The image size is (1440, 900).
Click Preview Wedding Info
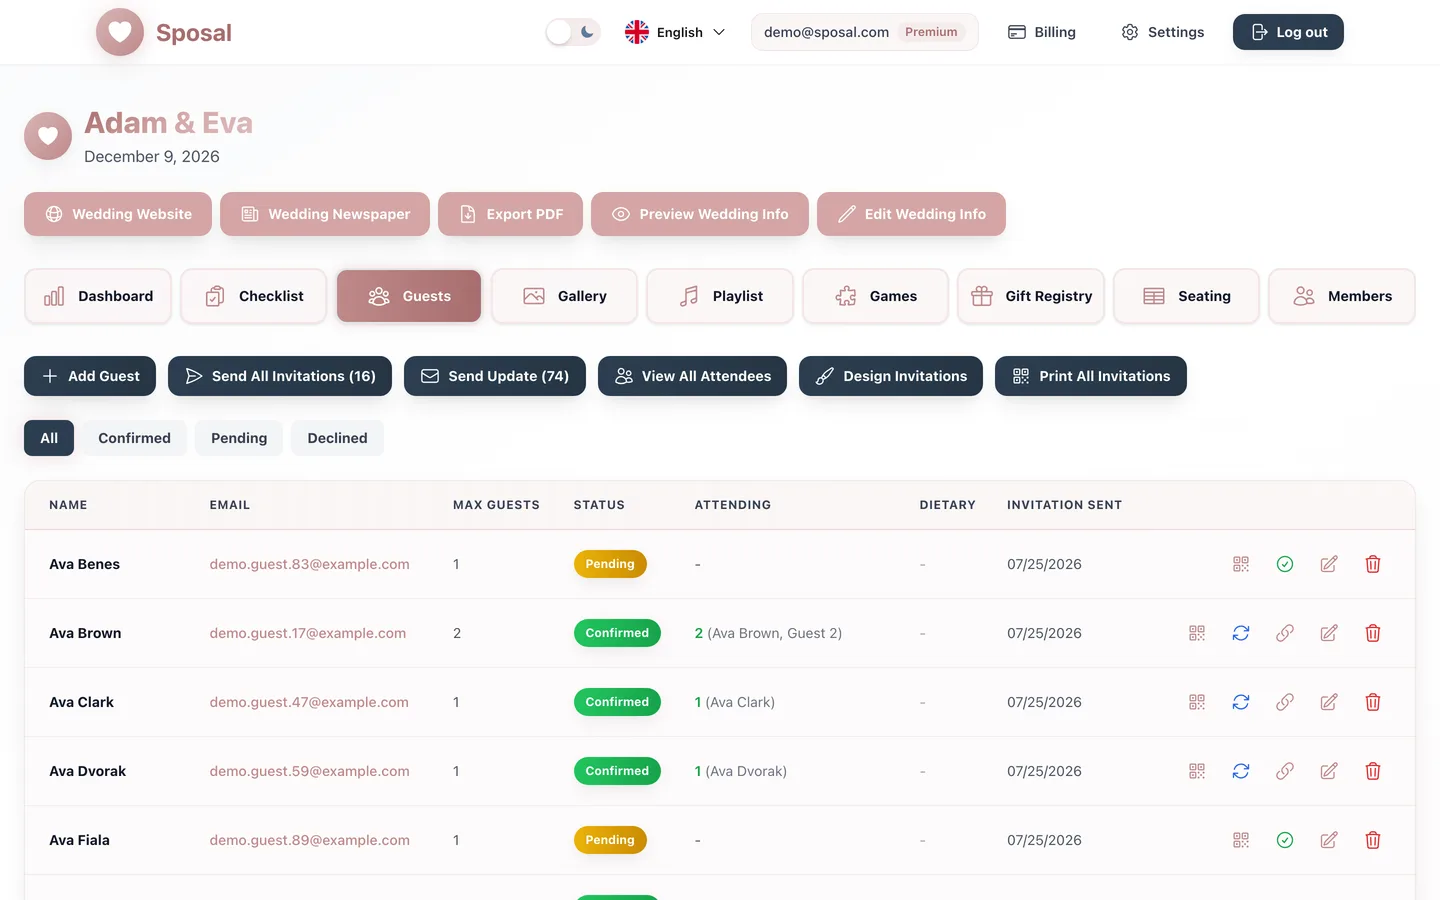(700, 214)
